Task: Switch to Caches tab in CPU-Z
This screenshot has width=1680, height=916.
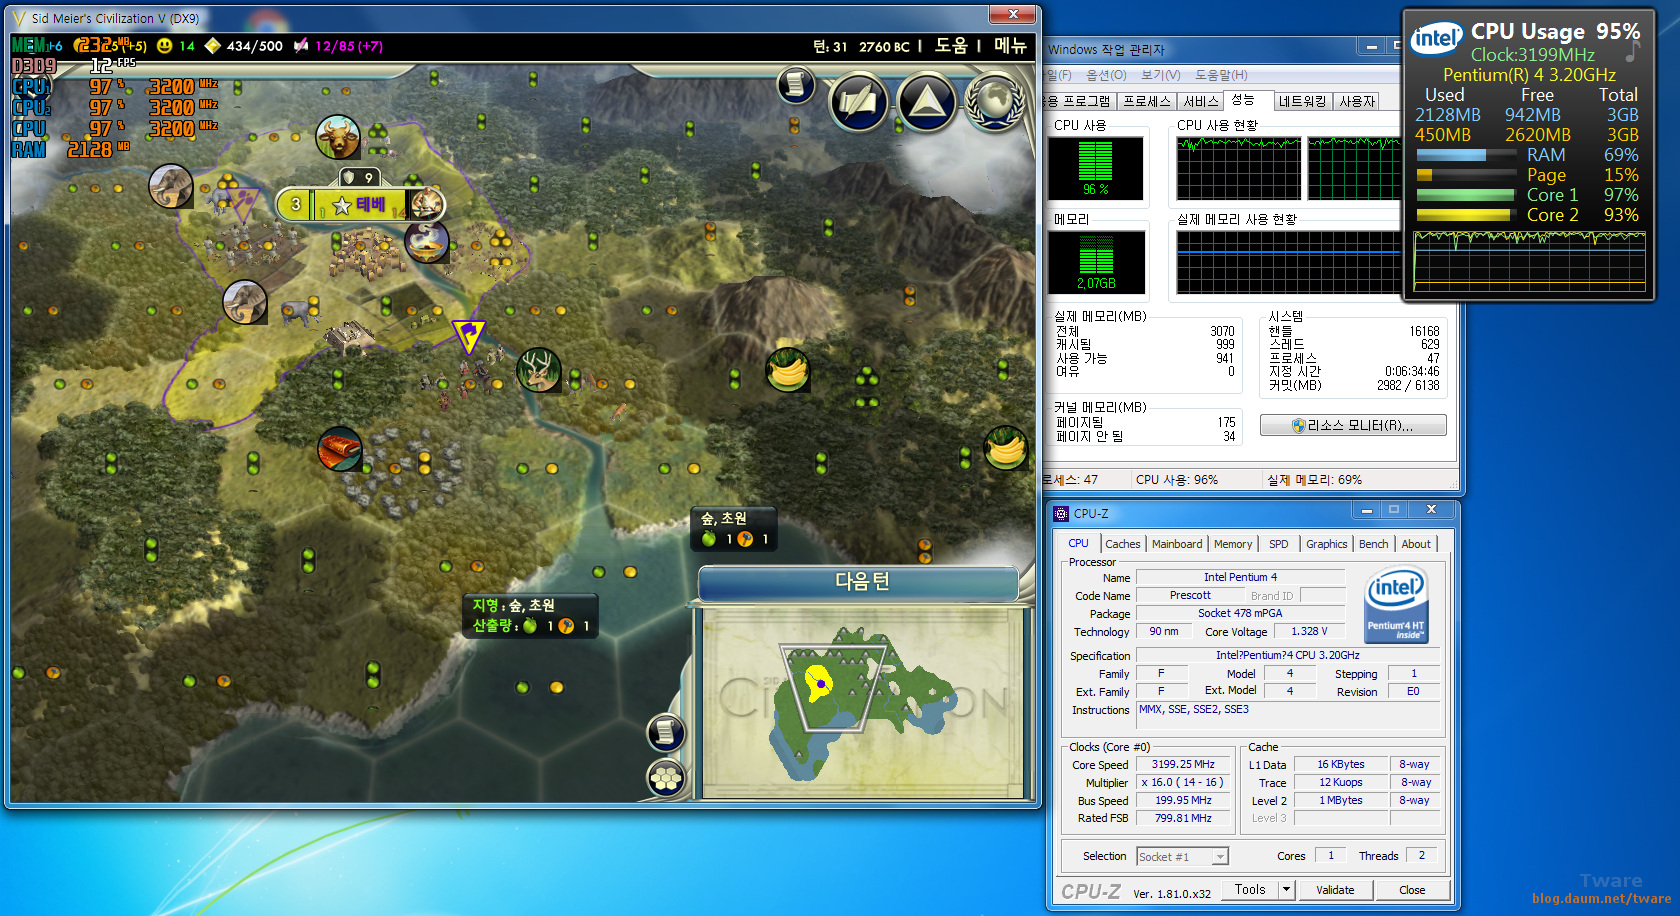Action: pyautogui.click(x=1122, y=544)
